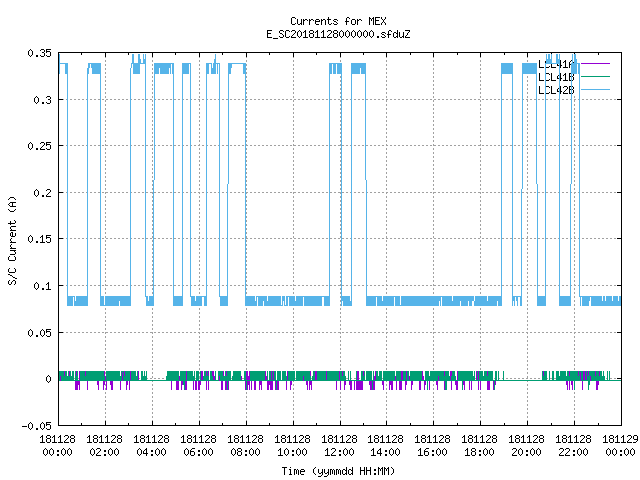The height and width of the screenshot is (480, 640).
Task: Click the 0.1 y-axis tick label
Action: coord(42,286)
